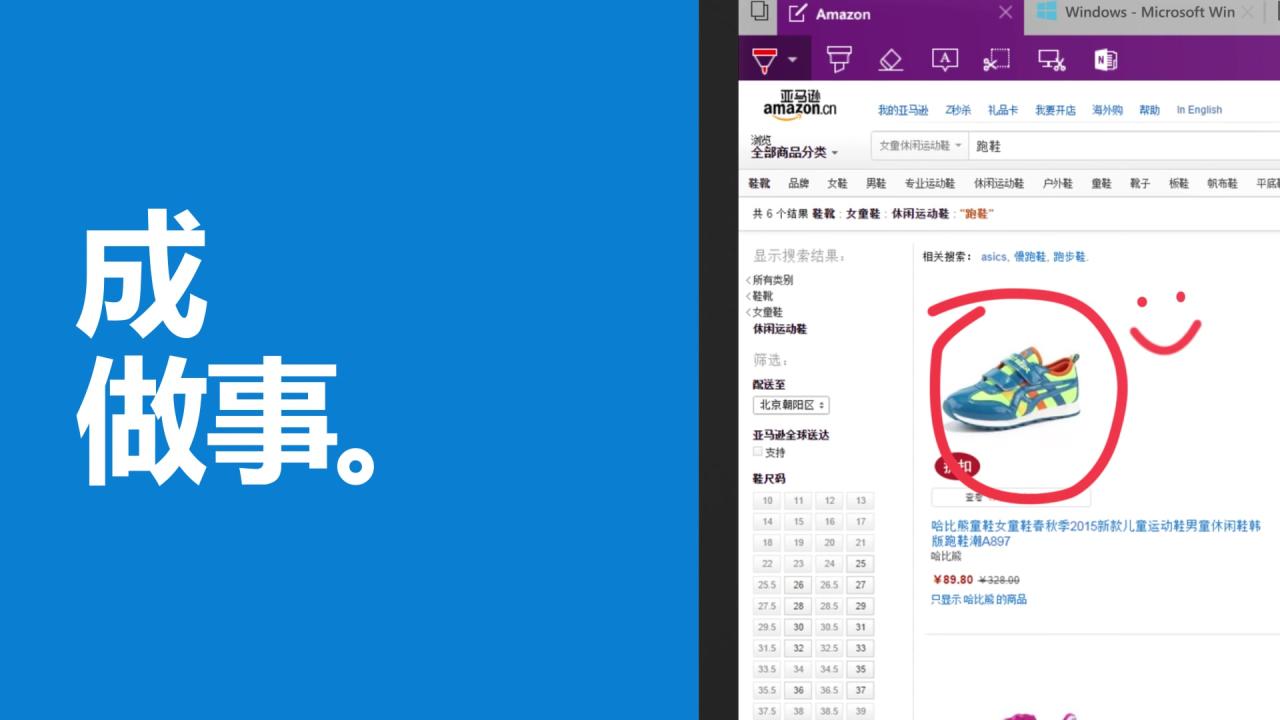Open the pen tool dropdown arrow
Image resolution: width=1280 pixels, height=720 pixels.
pyautogui.click(x=793, y=58)
